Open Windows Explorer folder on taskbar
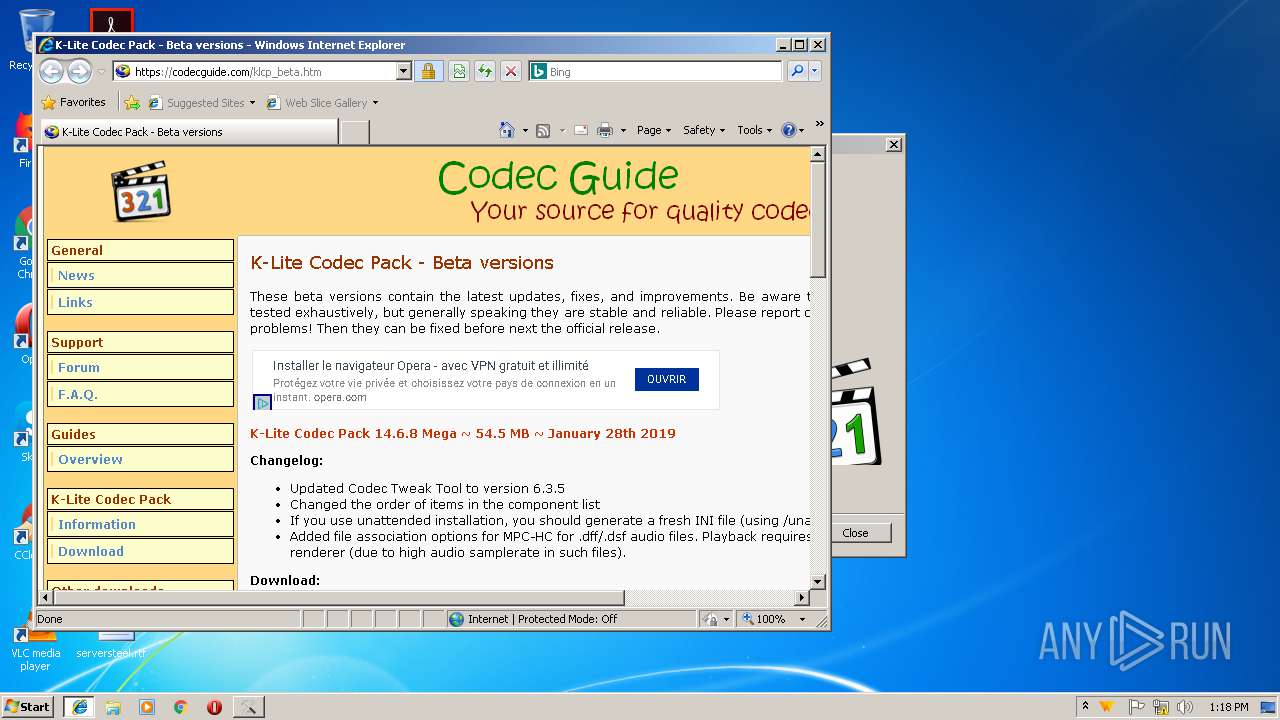The width and height of the screenshot is (1280, 720). coord(113,706)
